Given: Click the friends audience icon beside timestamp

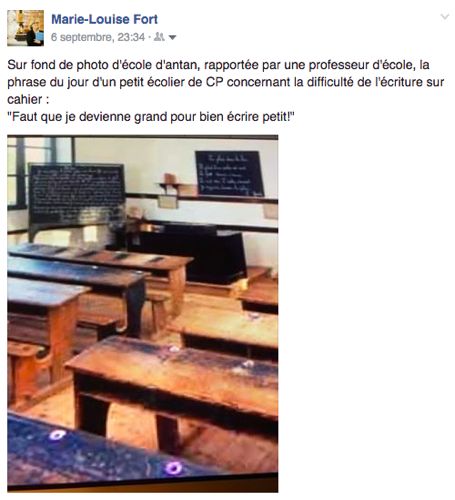Looking at the screenshot, I should coord(159,37).
